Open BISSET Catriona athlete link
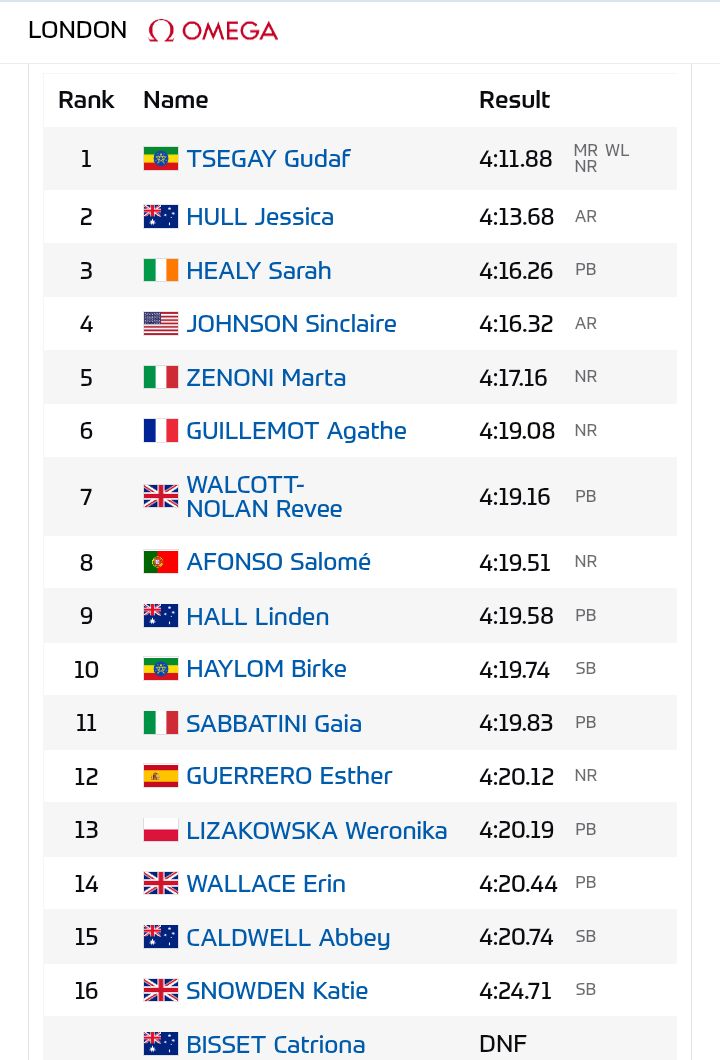 click(x=276, y=1044)
